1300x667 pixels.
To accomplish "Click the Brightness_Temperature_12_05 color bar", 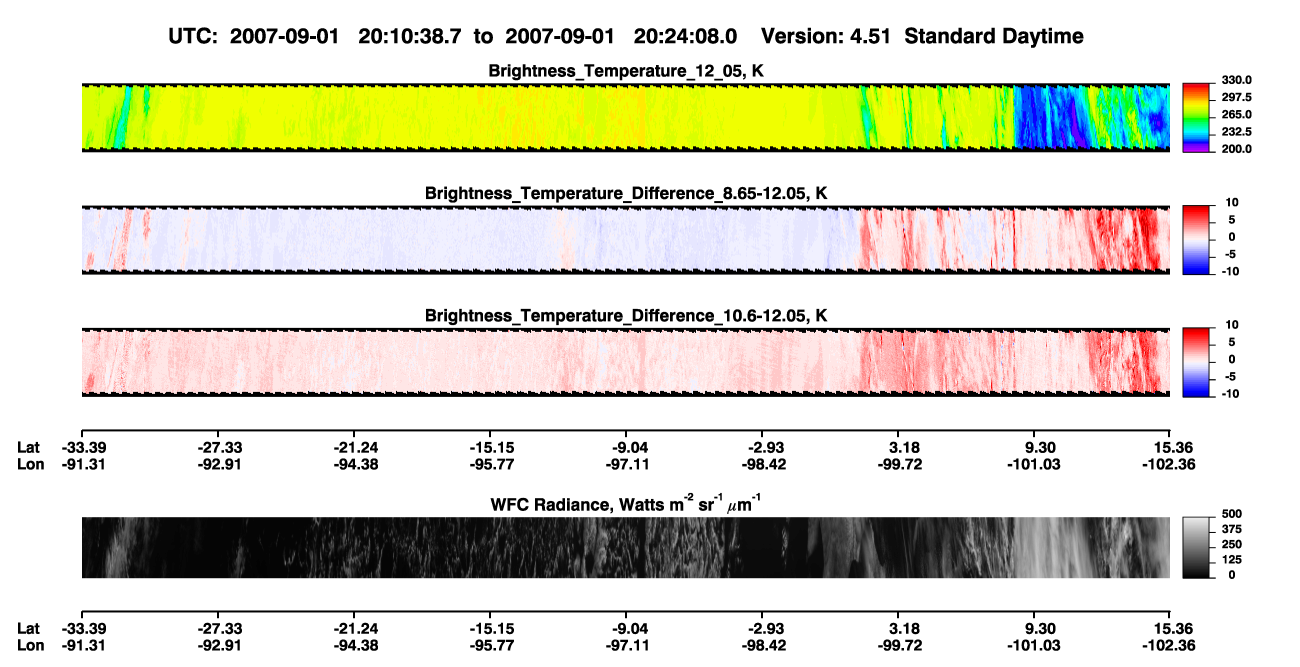I will point(1197,118).
